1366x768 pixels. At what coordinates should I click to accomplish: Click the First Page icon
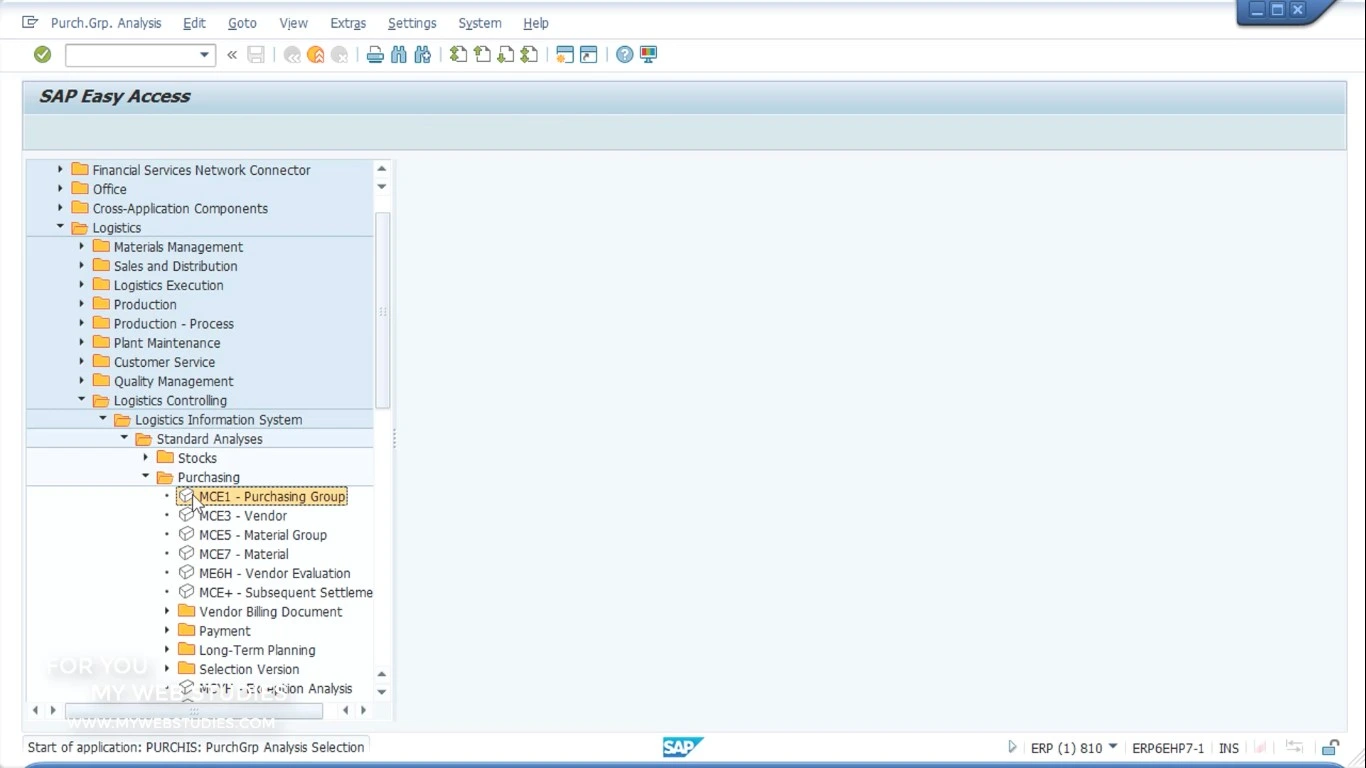coord(458,55)
